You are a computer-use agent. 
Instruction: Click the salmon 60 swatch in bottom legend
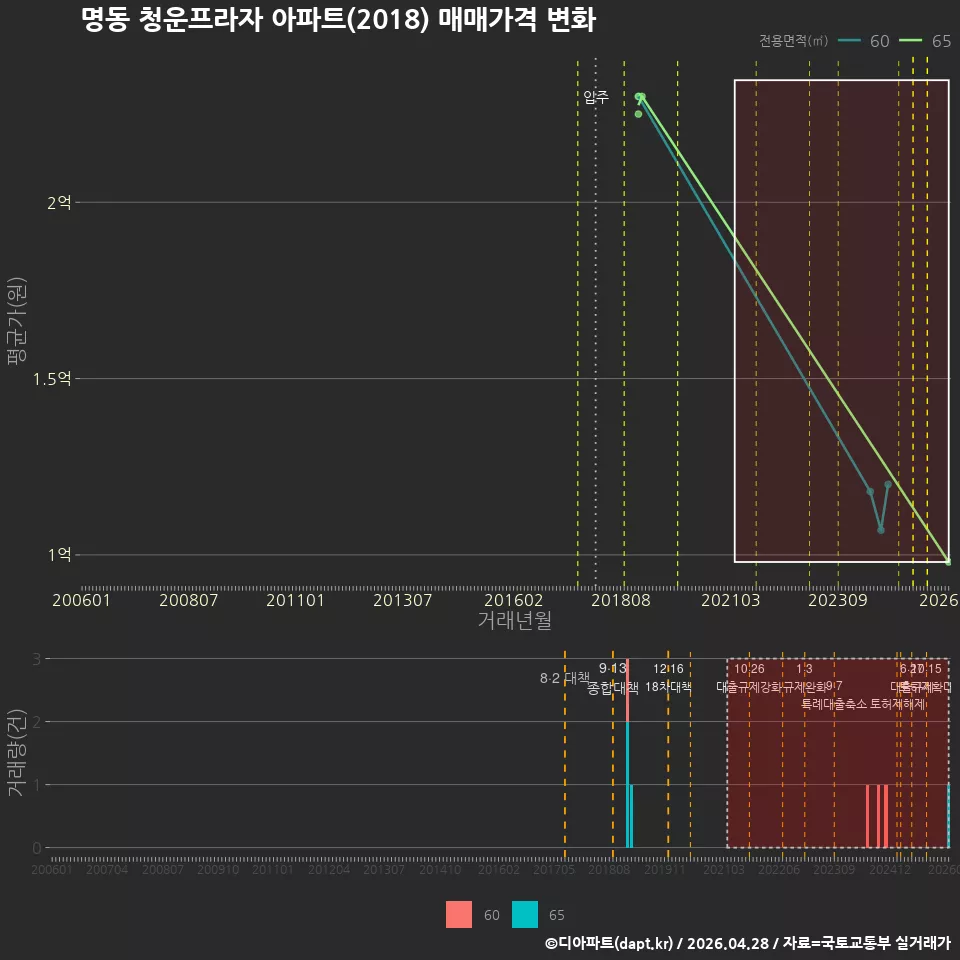[x=459, y=914]
